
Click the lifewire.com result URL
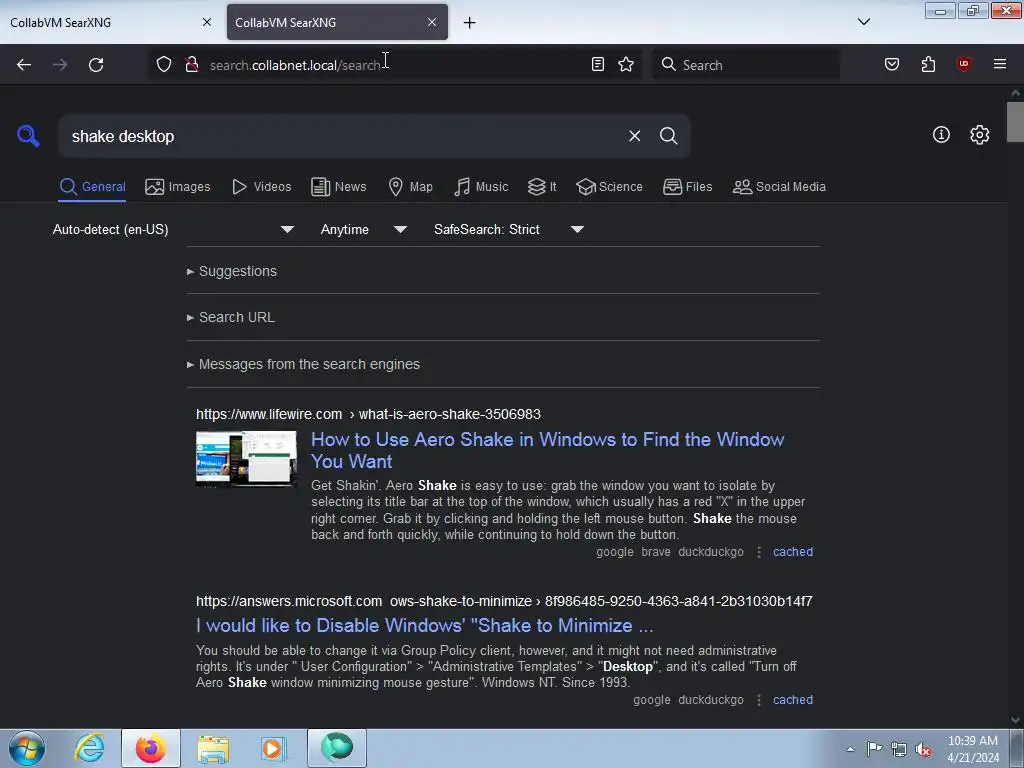coord(368,414)
